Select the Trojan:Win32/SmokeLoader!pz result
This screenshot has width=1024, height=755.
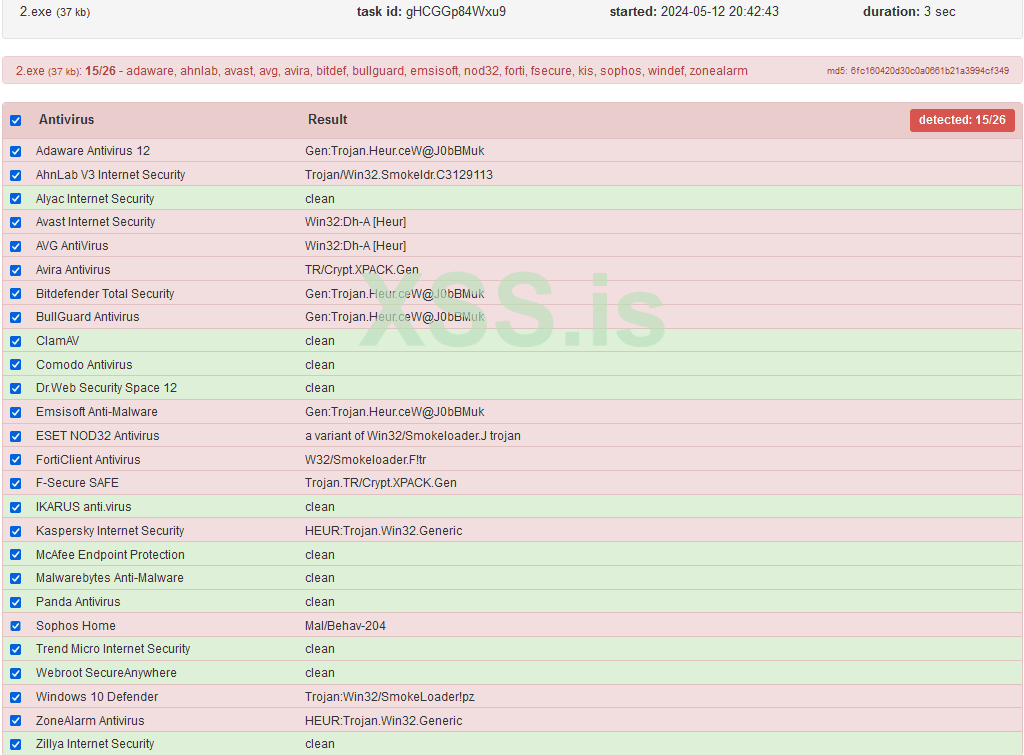390,697
